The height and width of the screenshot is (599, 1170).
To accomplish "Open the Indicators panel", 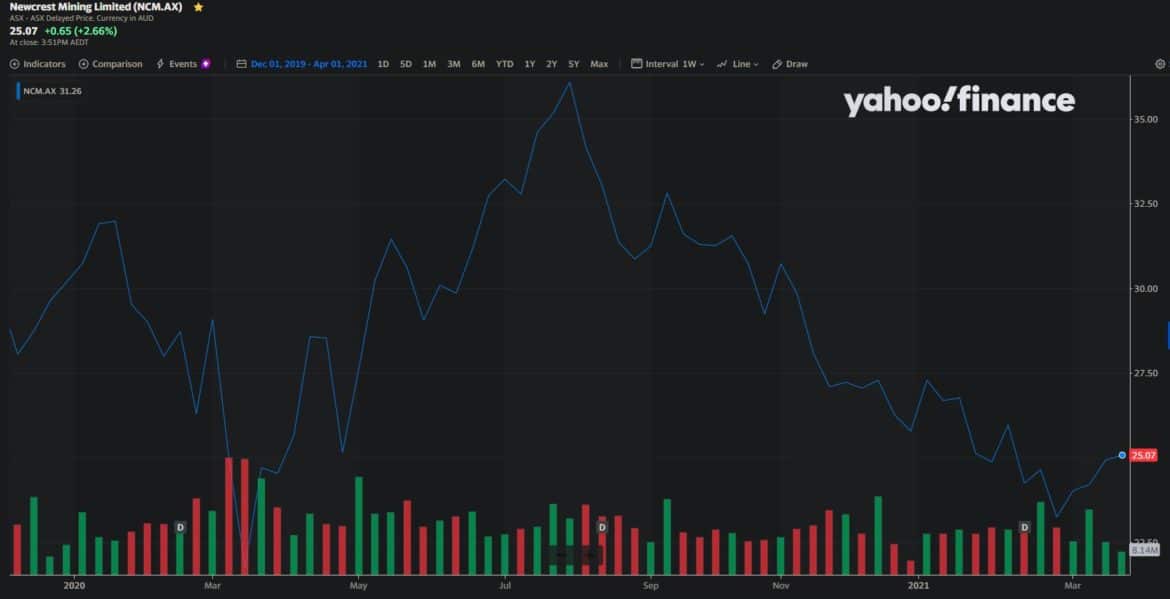I will coord(38,63).
